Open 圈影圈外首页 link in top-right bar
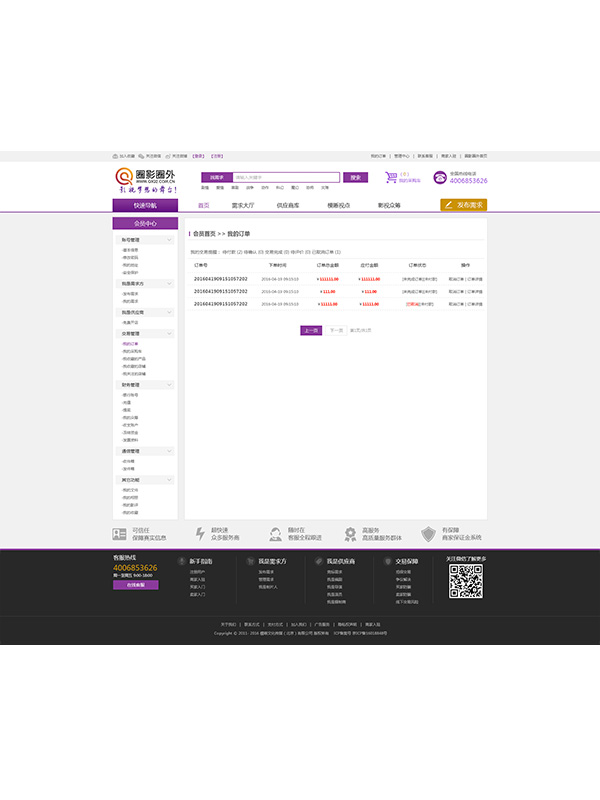This screenshot has width=600, height=800. tap(476, 156)
